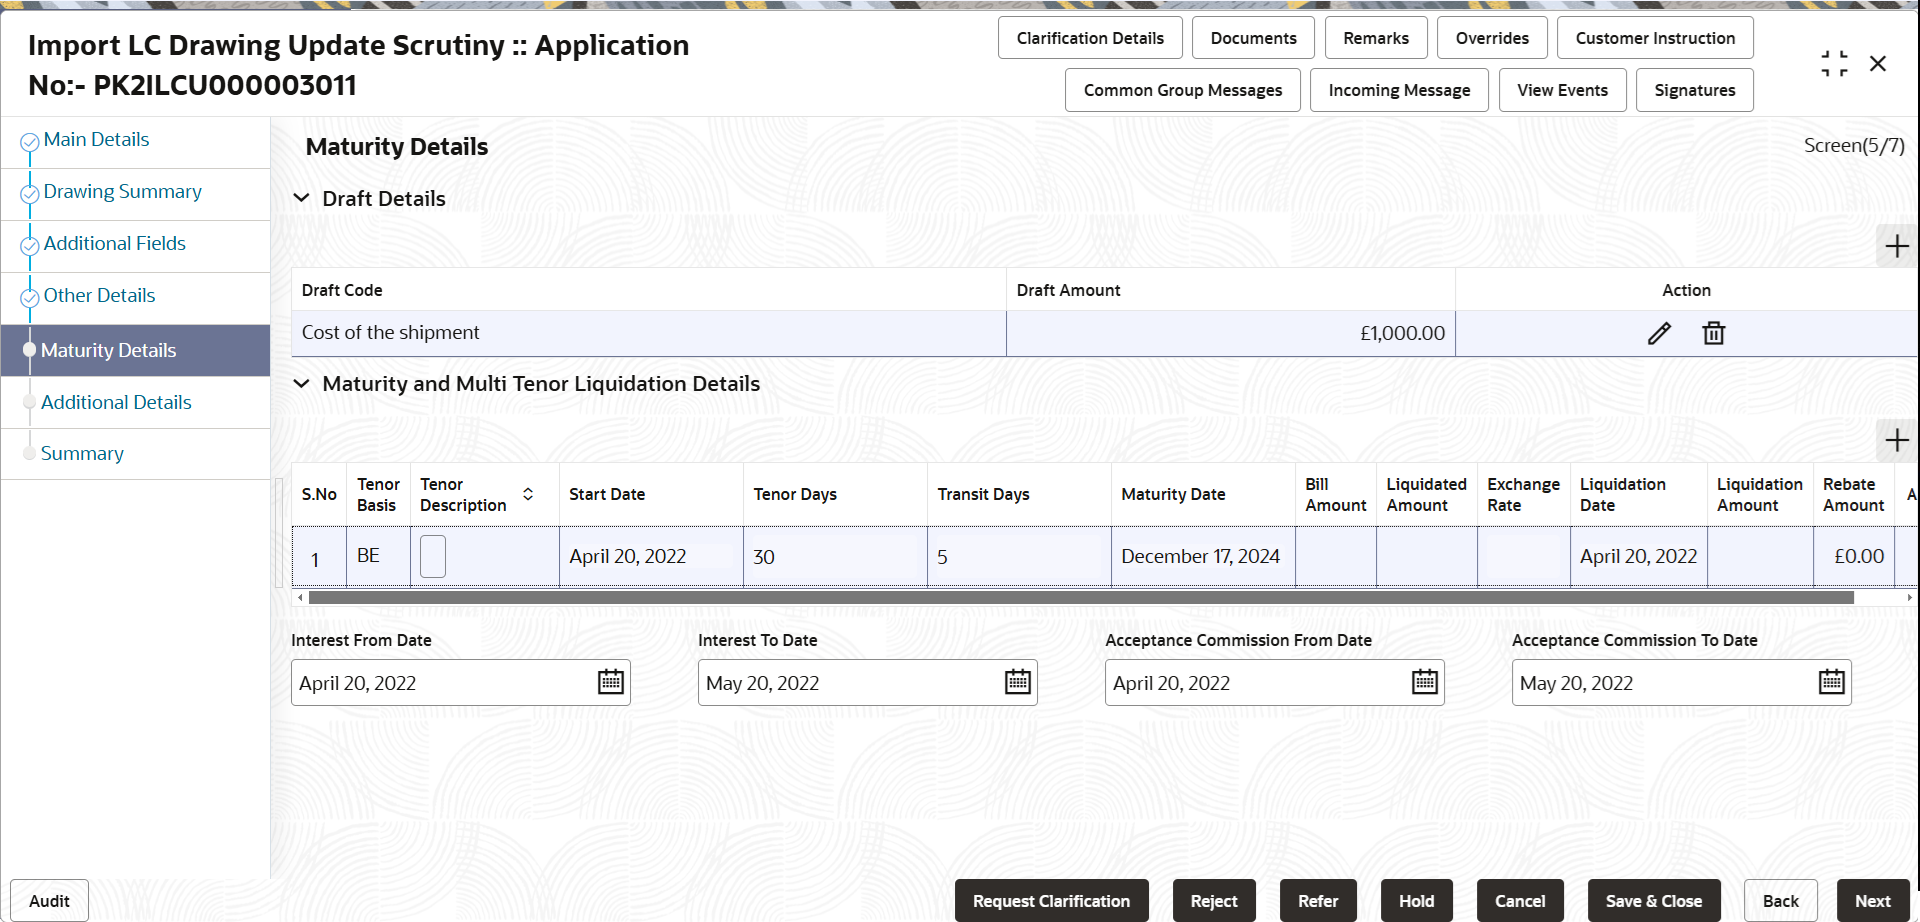Open the Incoming Message panel
This screenshot has height=922, width=1920.
1399,90
